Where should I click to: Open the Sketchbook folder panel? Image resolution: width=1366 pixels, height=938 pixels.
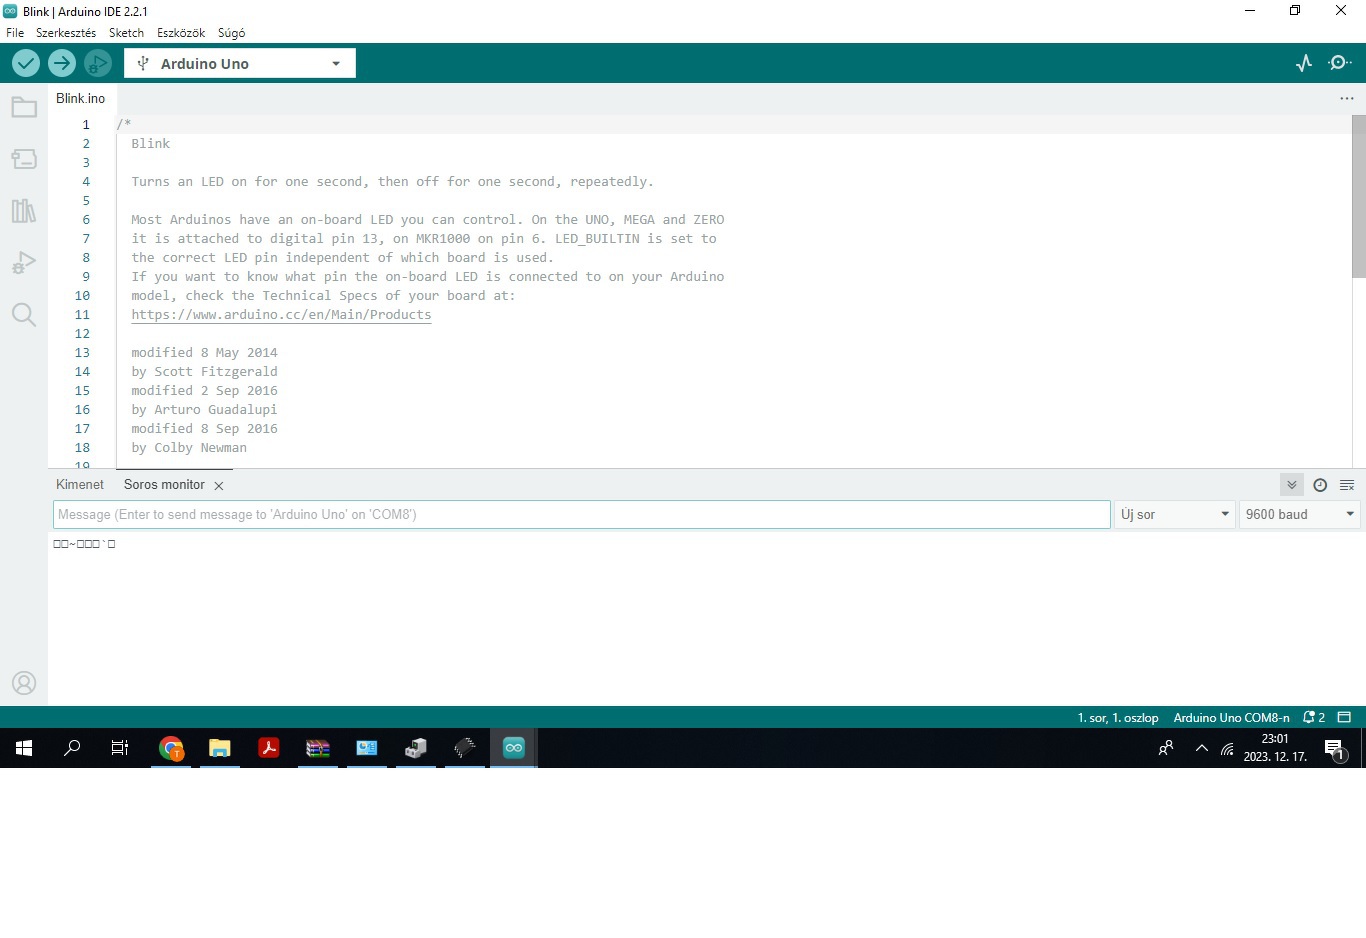coord(24,107)
